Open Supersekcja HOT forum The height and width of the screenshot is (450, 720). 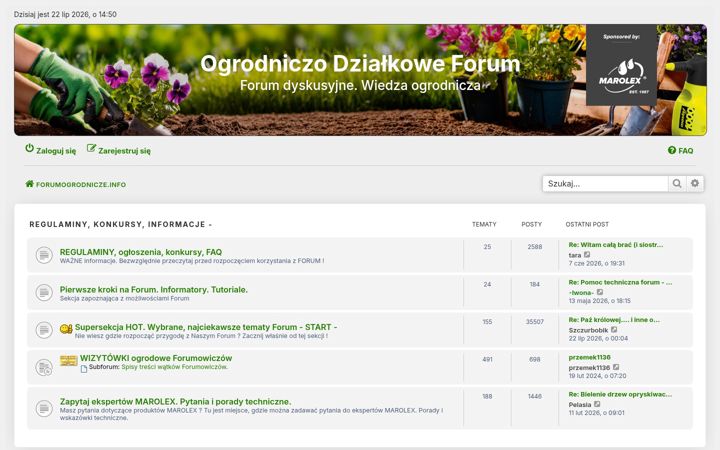point(206,327)
